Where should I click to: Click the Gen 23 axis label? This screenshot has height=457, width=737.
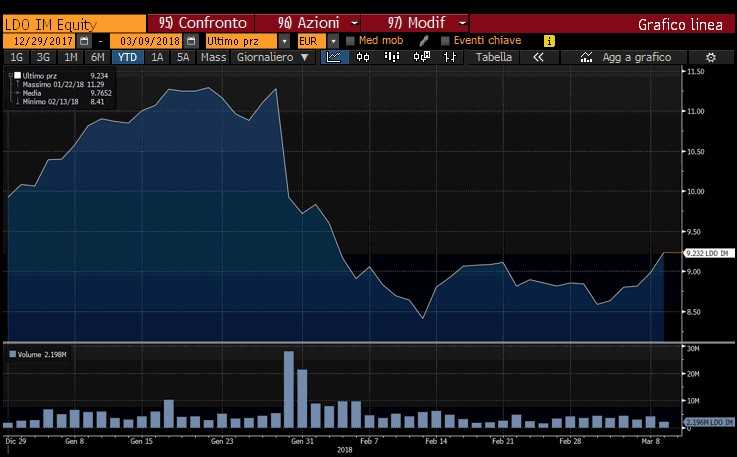click(x=222, y=441)
